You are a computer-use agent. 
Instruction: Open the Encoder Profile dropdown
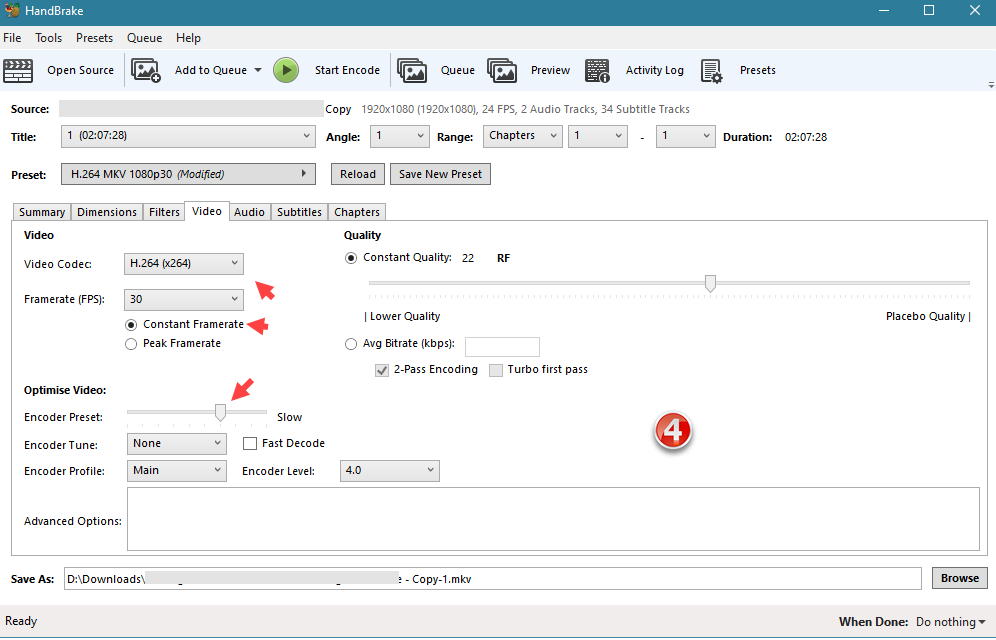(x=177, y=470)
